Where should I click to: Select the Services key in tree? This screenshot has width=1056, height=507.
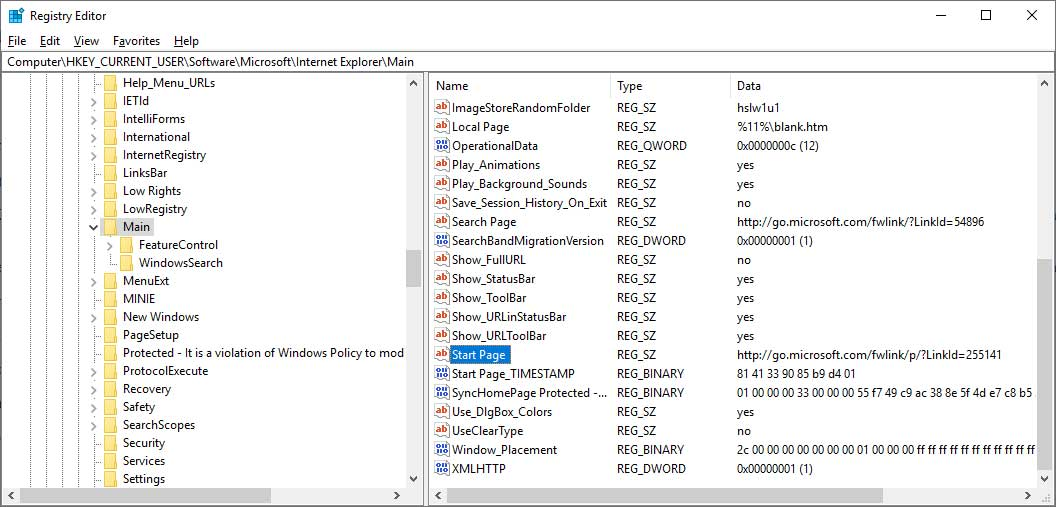[143, 461]
